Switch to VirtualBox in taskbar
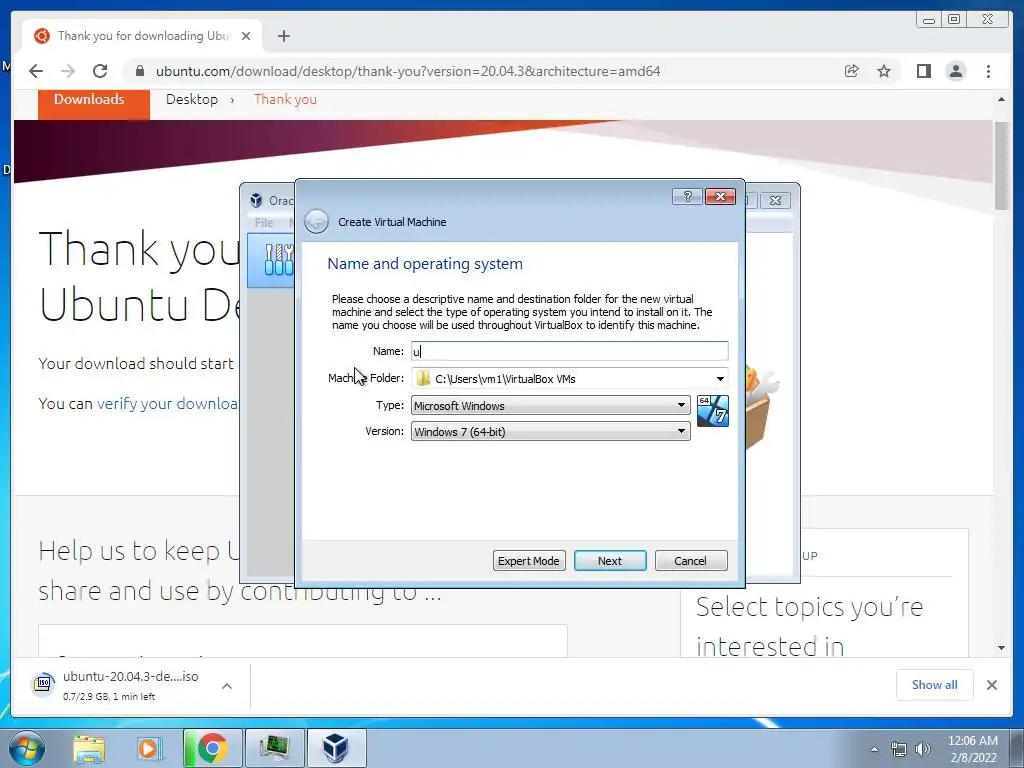1024x768 pixels. (336, 748)
